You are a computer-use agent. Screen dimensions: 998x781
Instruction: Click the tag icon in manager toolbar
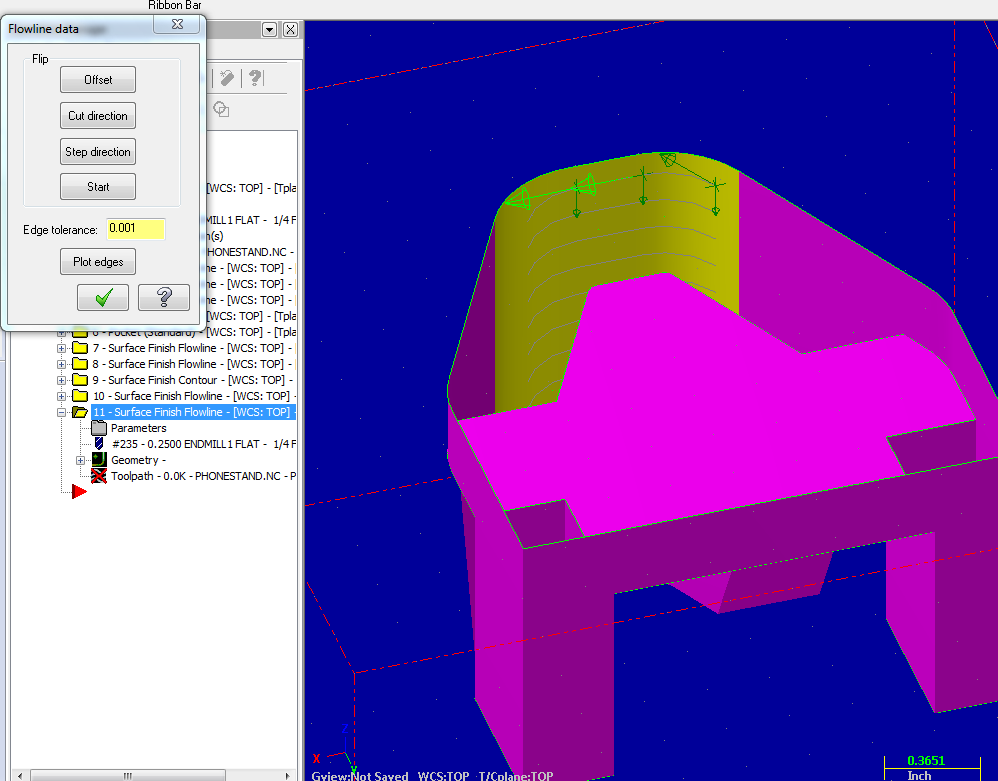pos(227,78)
